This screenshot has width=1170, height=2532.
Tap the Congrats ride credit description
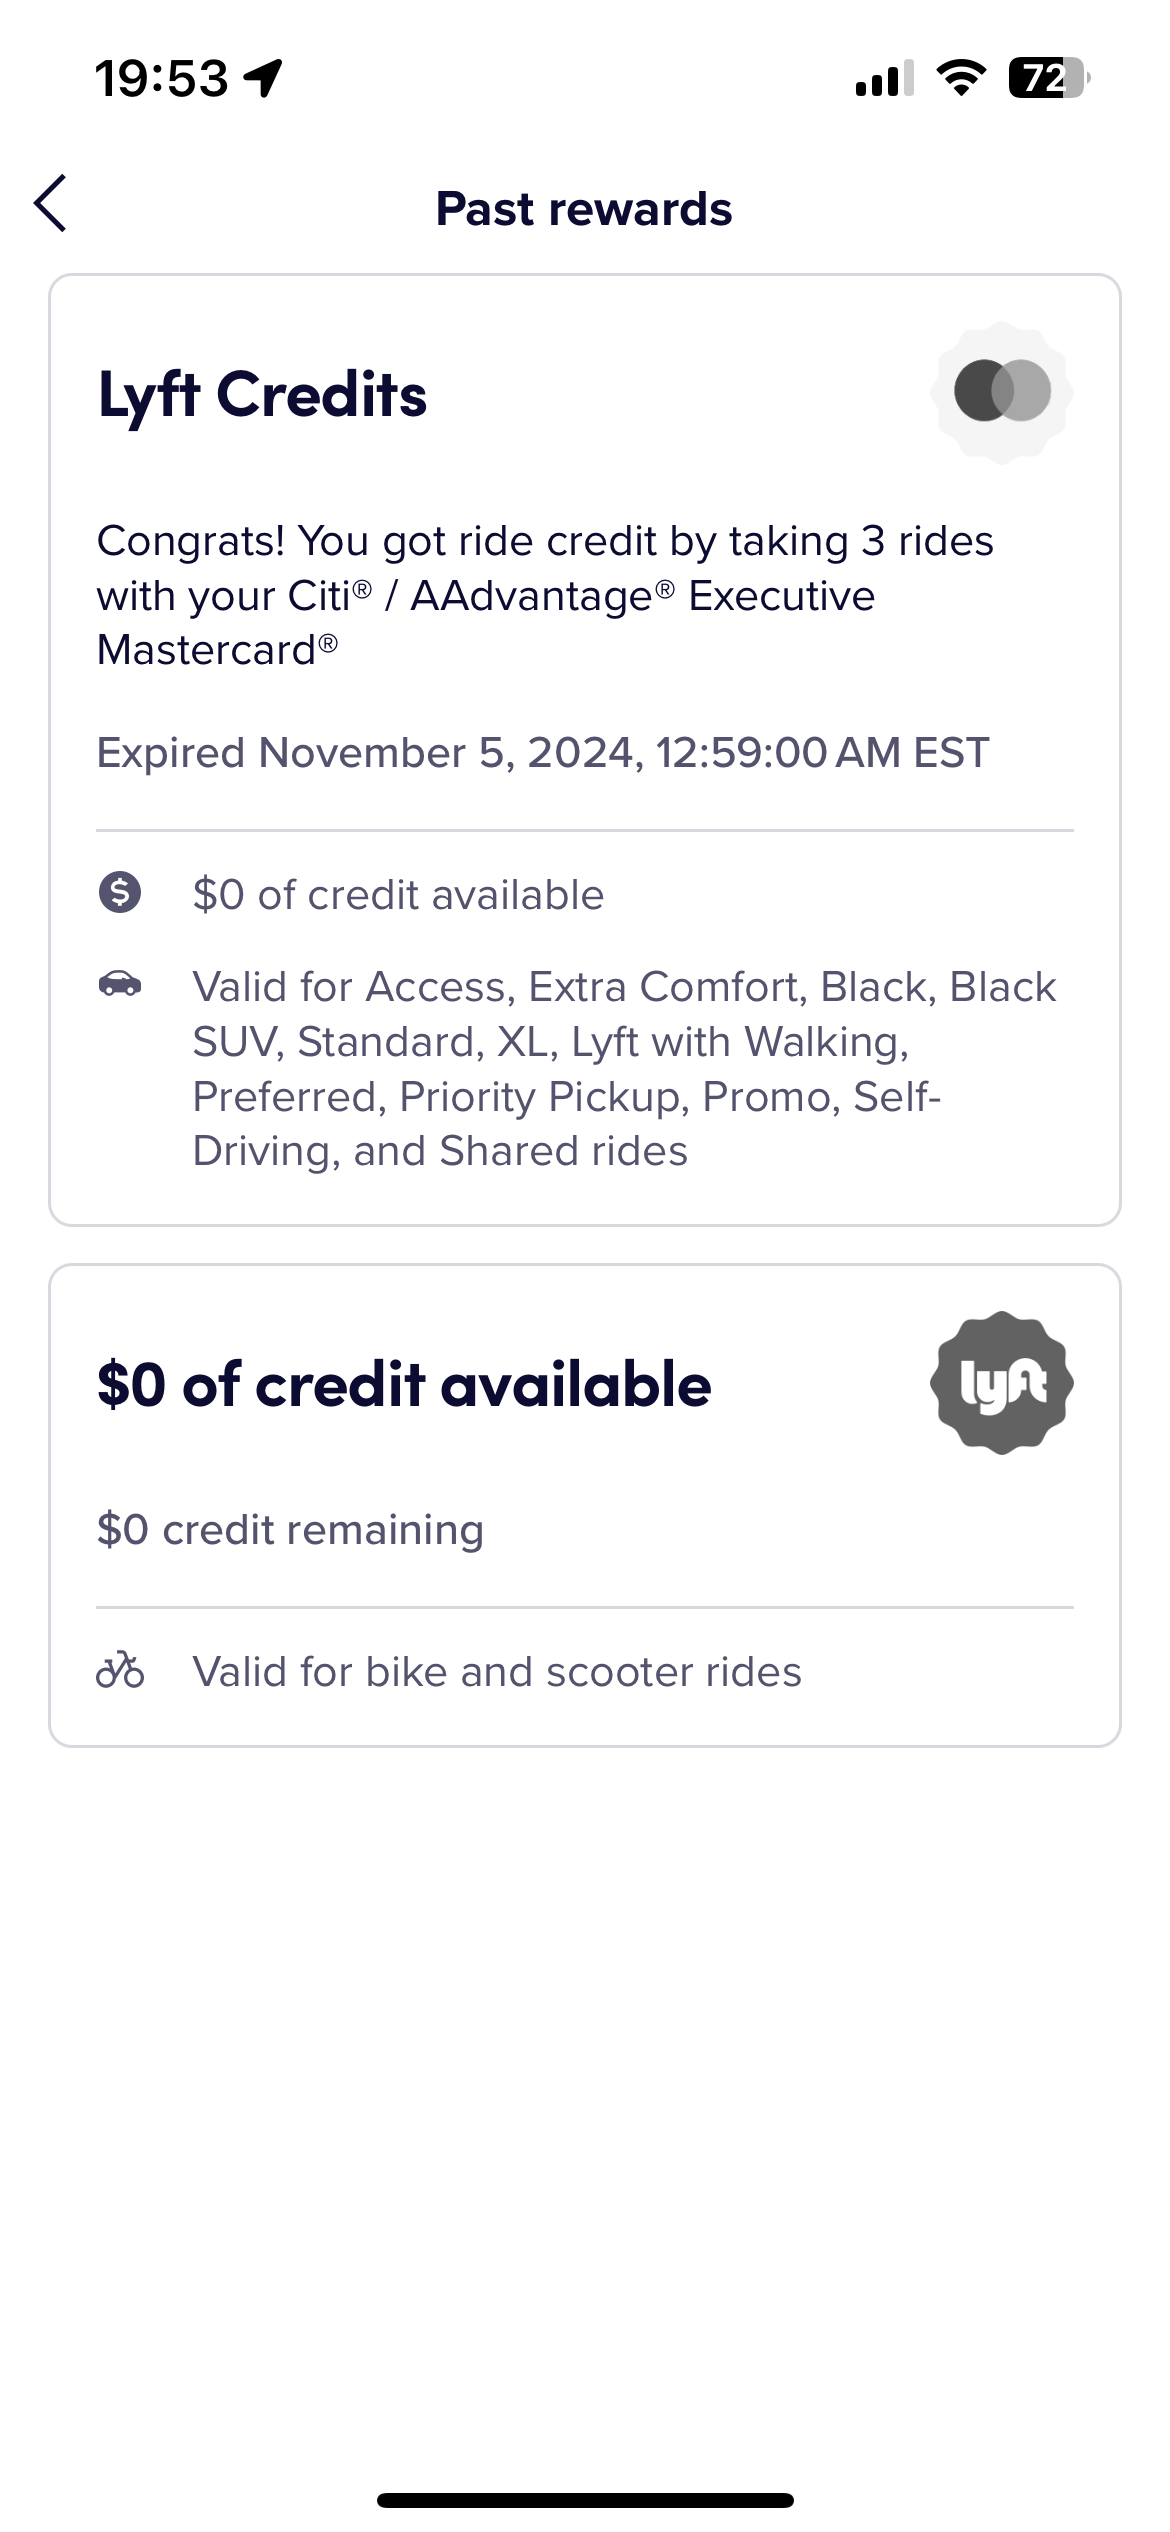545,595
